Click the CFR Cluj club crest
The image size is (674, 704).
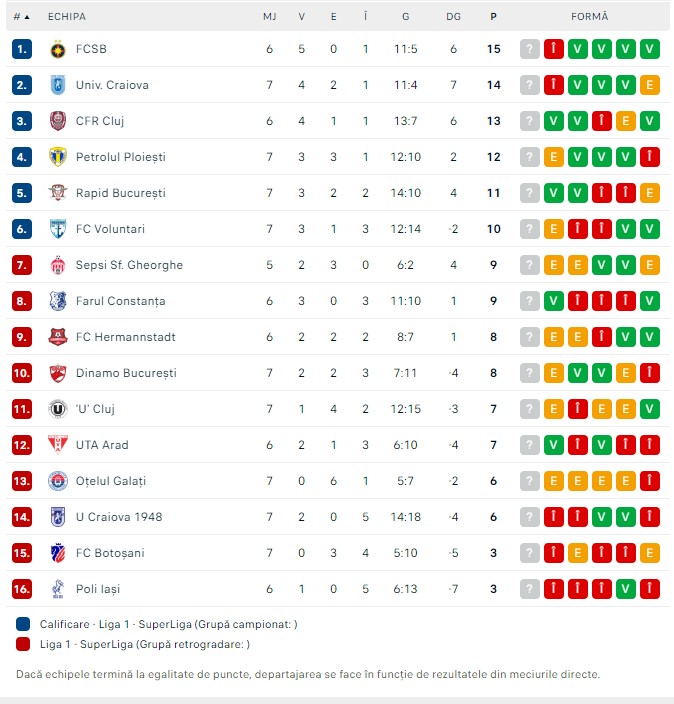point(57,121)
